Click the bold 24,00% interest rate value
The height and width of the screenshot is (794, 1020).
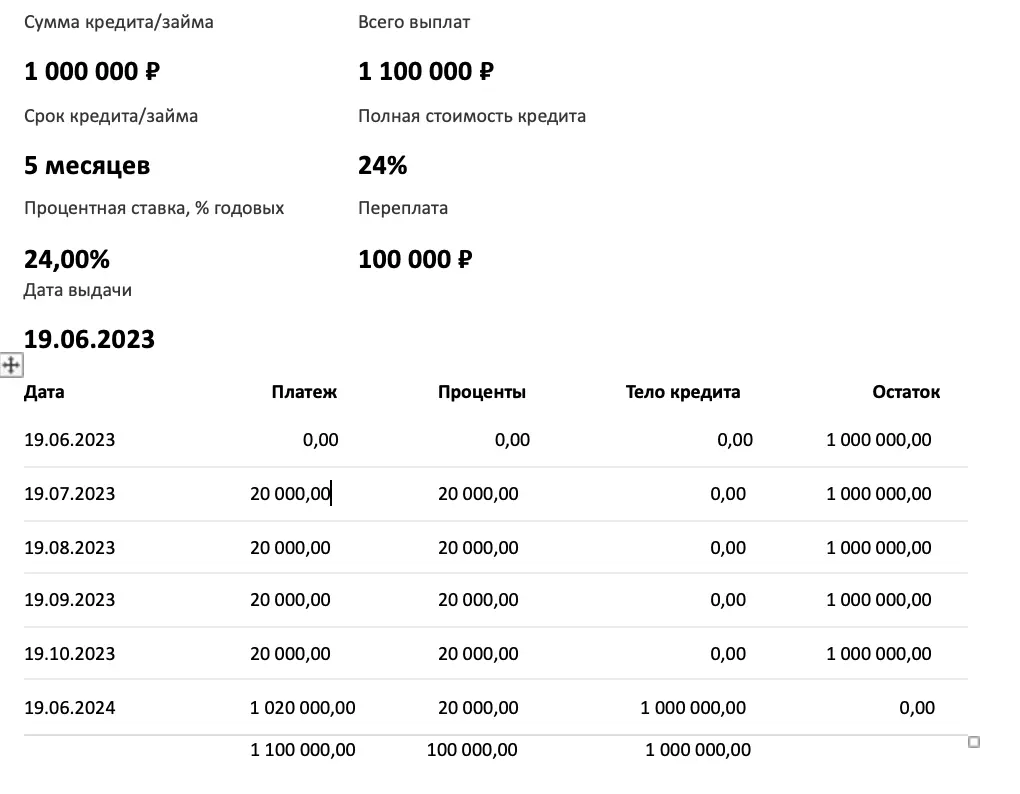tap(67, 260)
